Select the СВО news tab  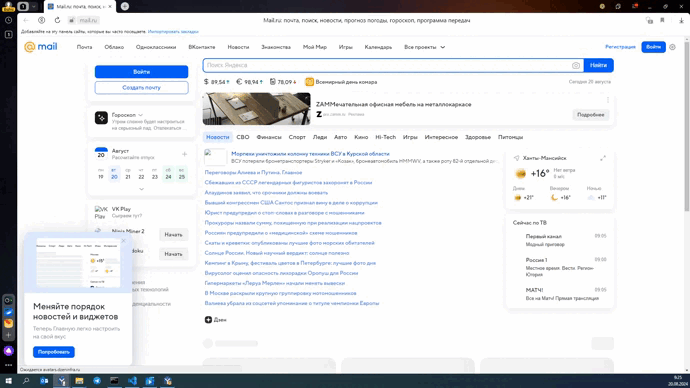[x=243, y=137]
